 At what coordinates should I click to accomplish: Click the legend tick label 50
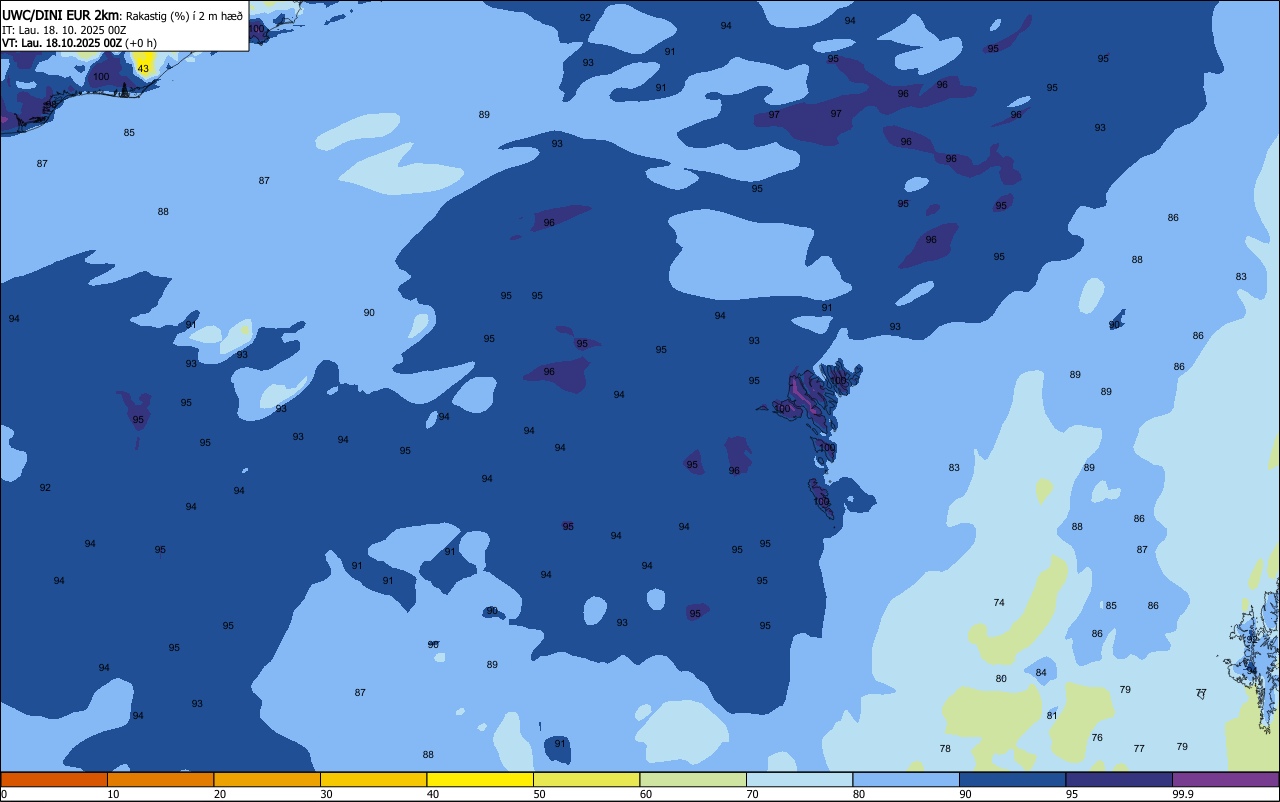tap(540, 794)
